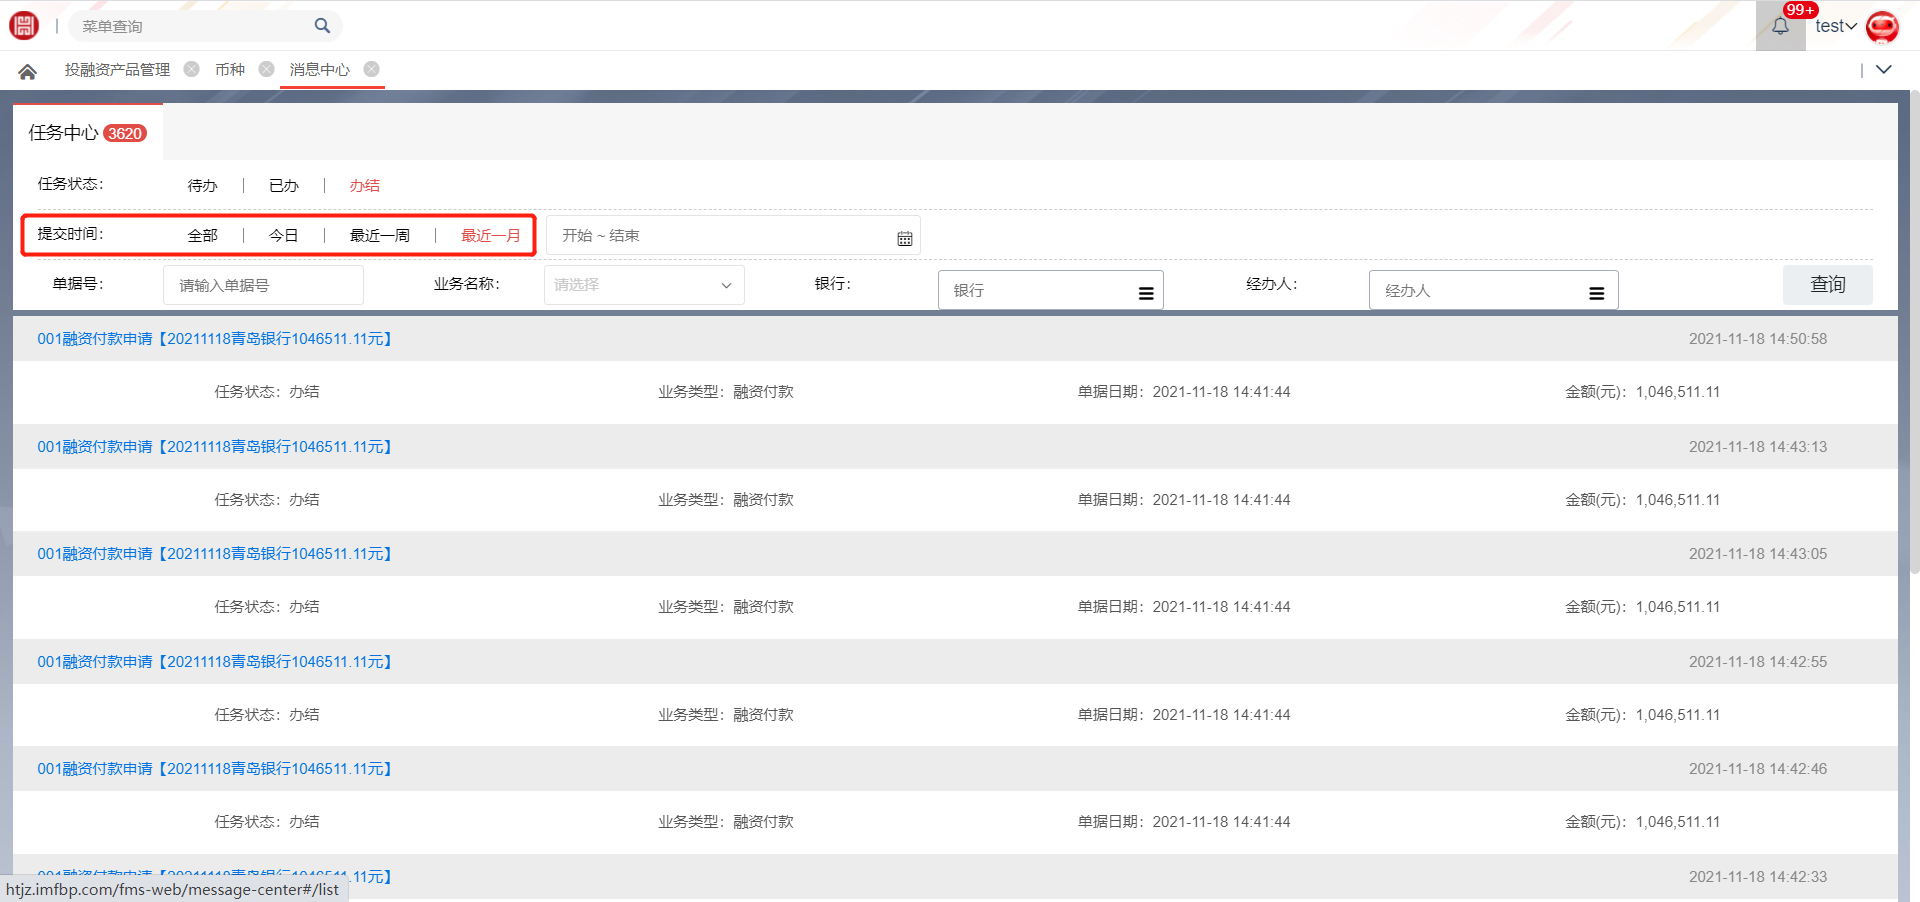The width and height of the screenshot is (1920, 902).
Task: Open the 业务名称 dropdown
Action: coord(644,285)
